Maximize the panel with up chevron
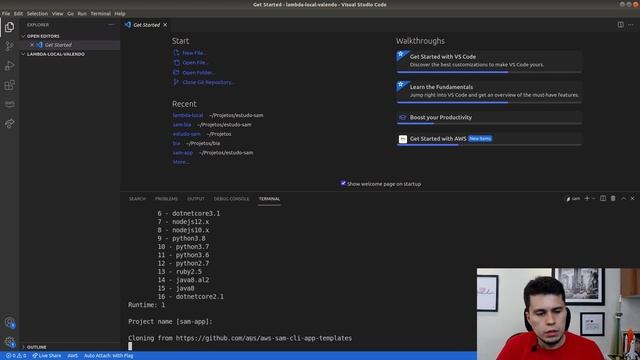 (x=623, y=198)
